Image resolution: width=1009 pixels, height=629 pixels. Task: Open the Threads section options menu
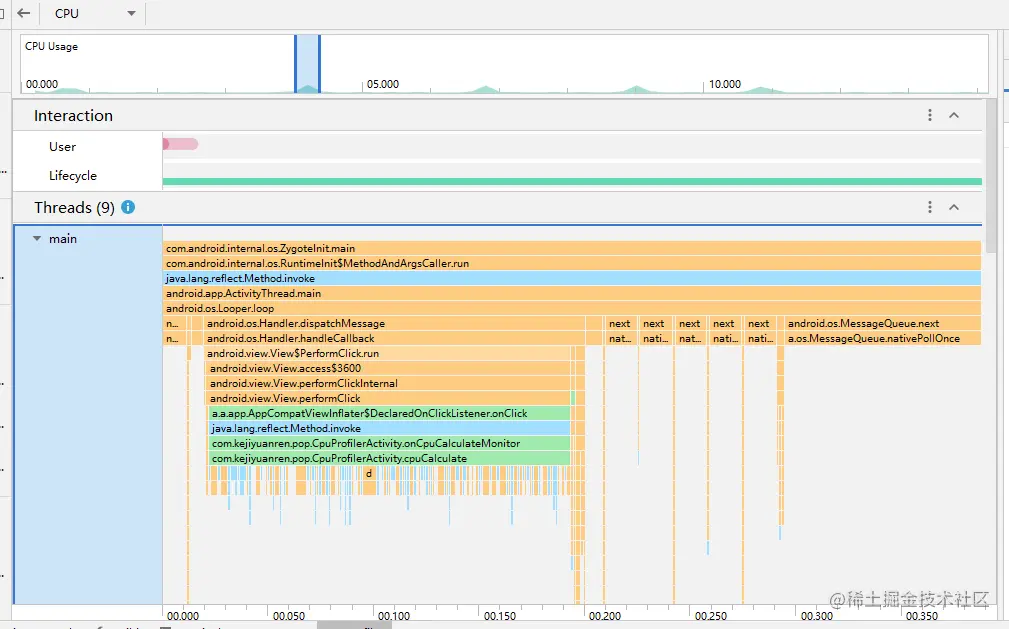pos(929,206)
